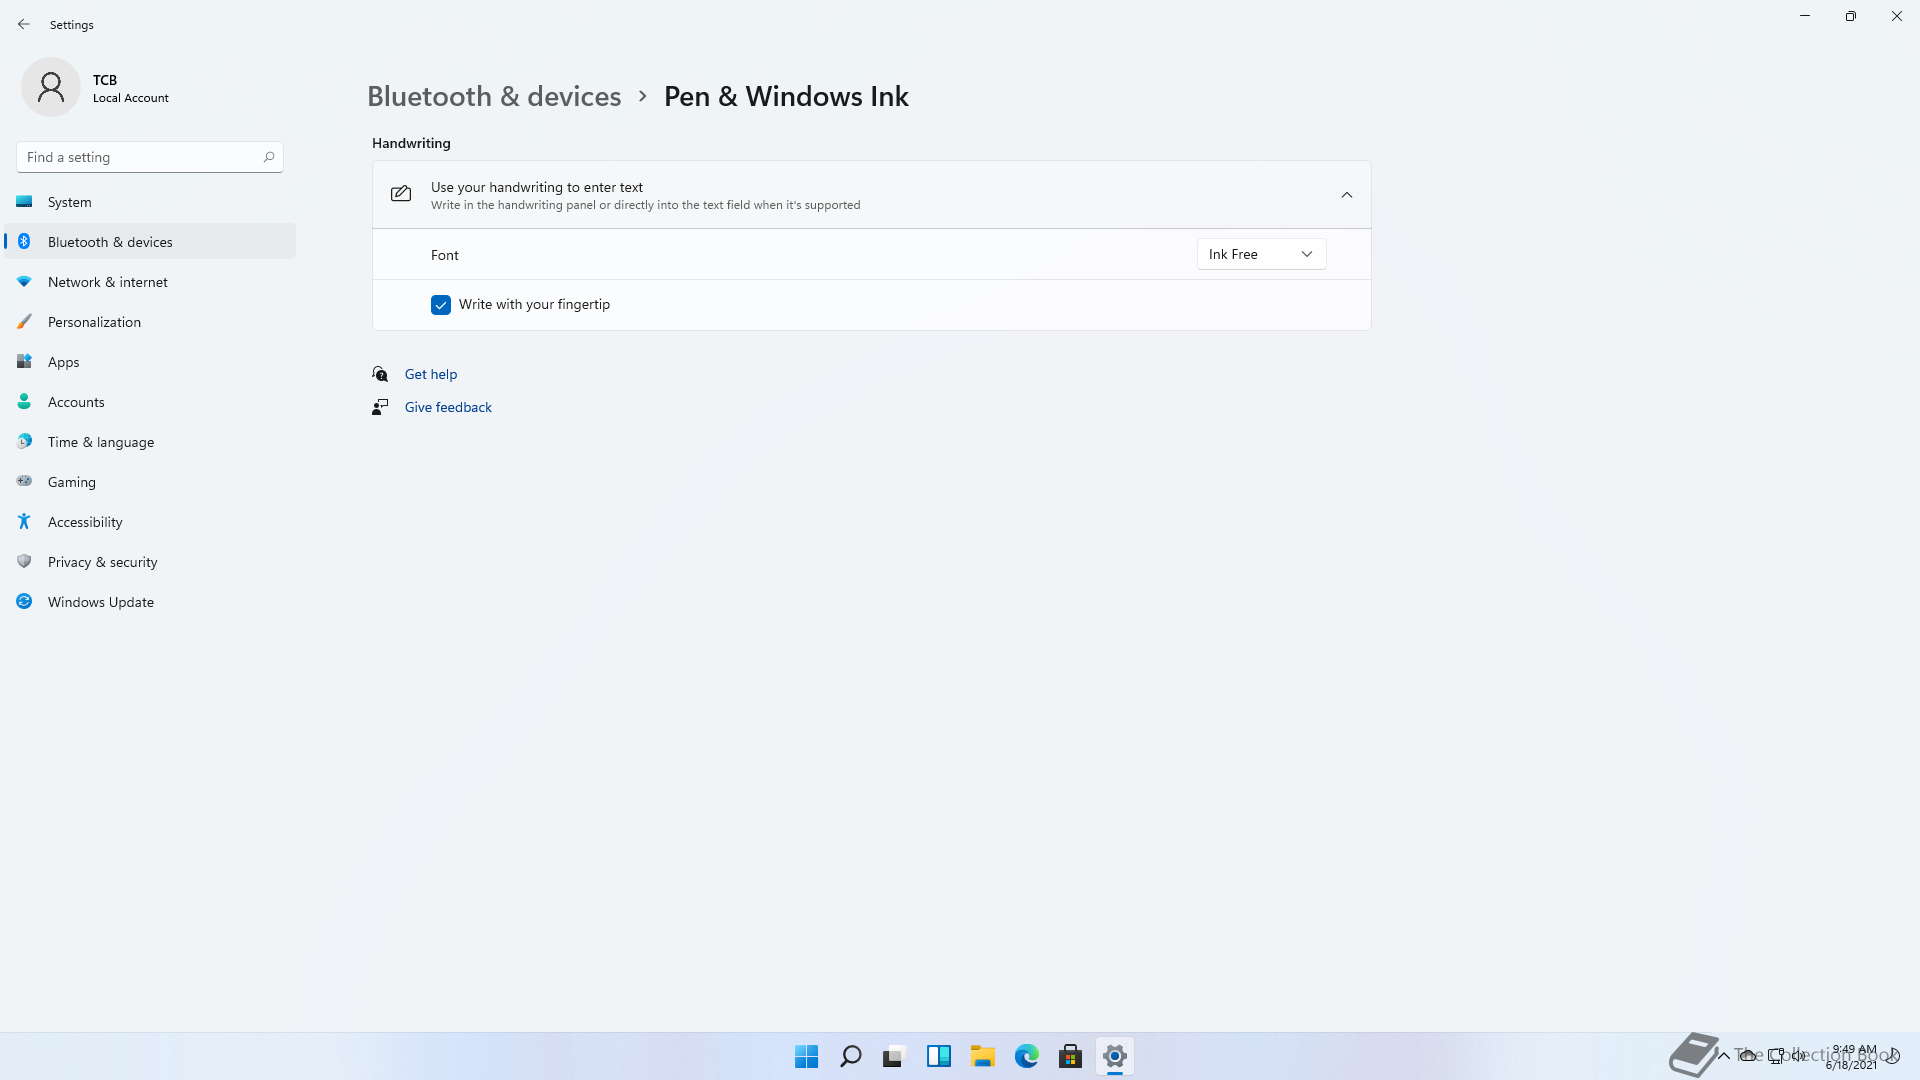Click the Give feedback person icon

point(380,407)
